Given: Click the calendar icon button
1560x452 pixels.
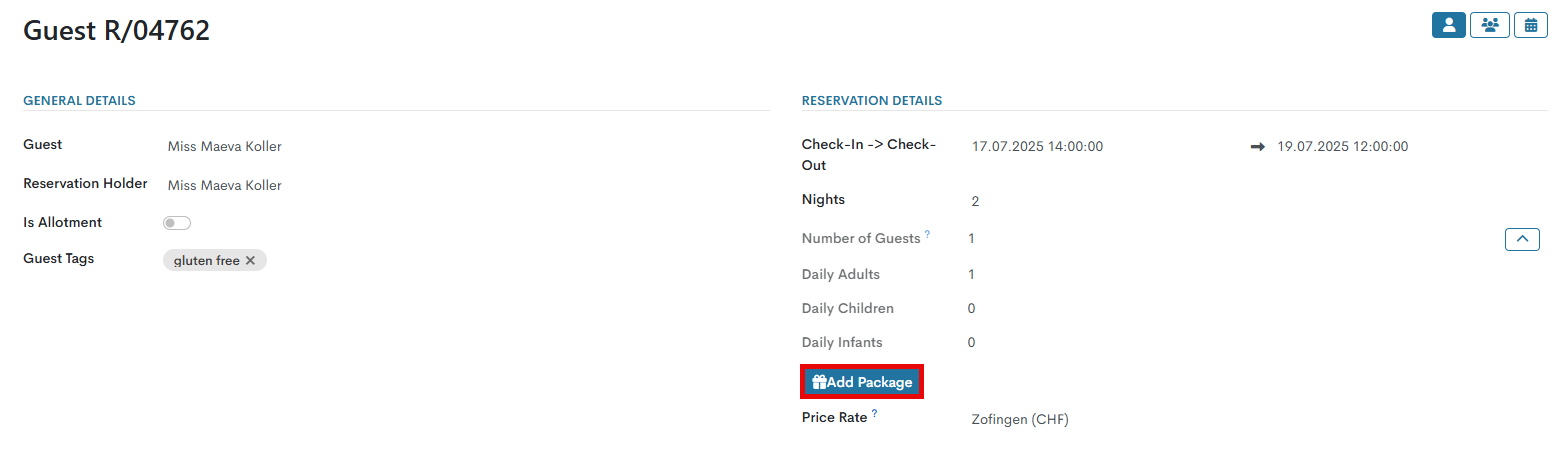Looking at the screenshot, I should pyautogui.click(x=1530, y=25).
